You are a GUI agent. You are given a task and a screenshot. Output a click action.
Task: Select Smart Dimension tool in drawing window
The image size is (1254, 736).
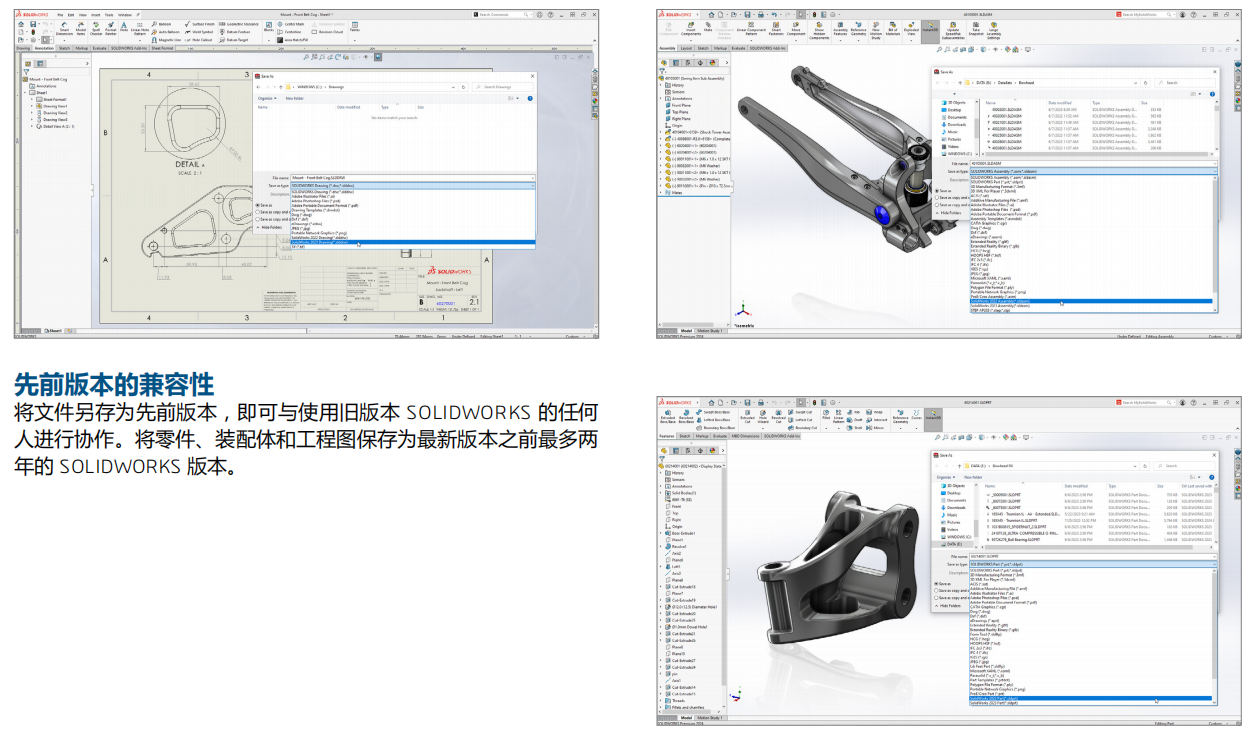click(x=64, y=29)
